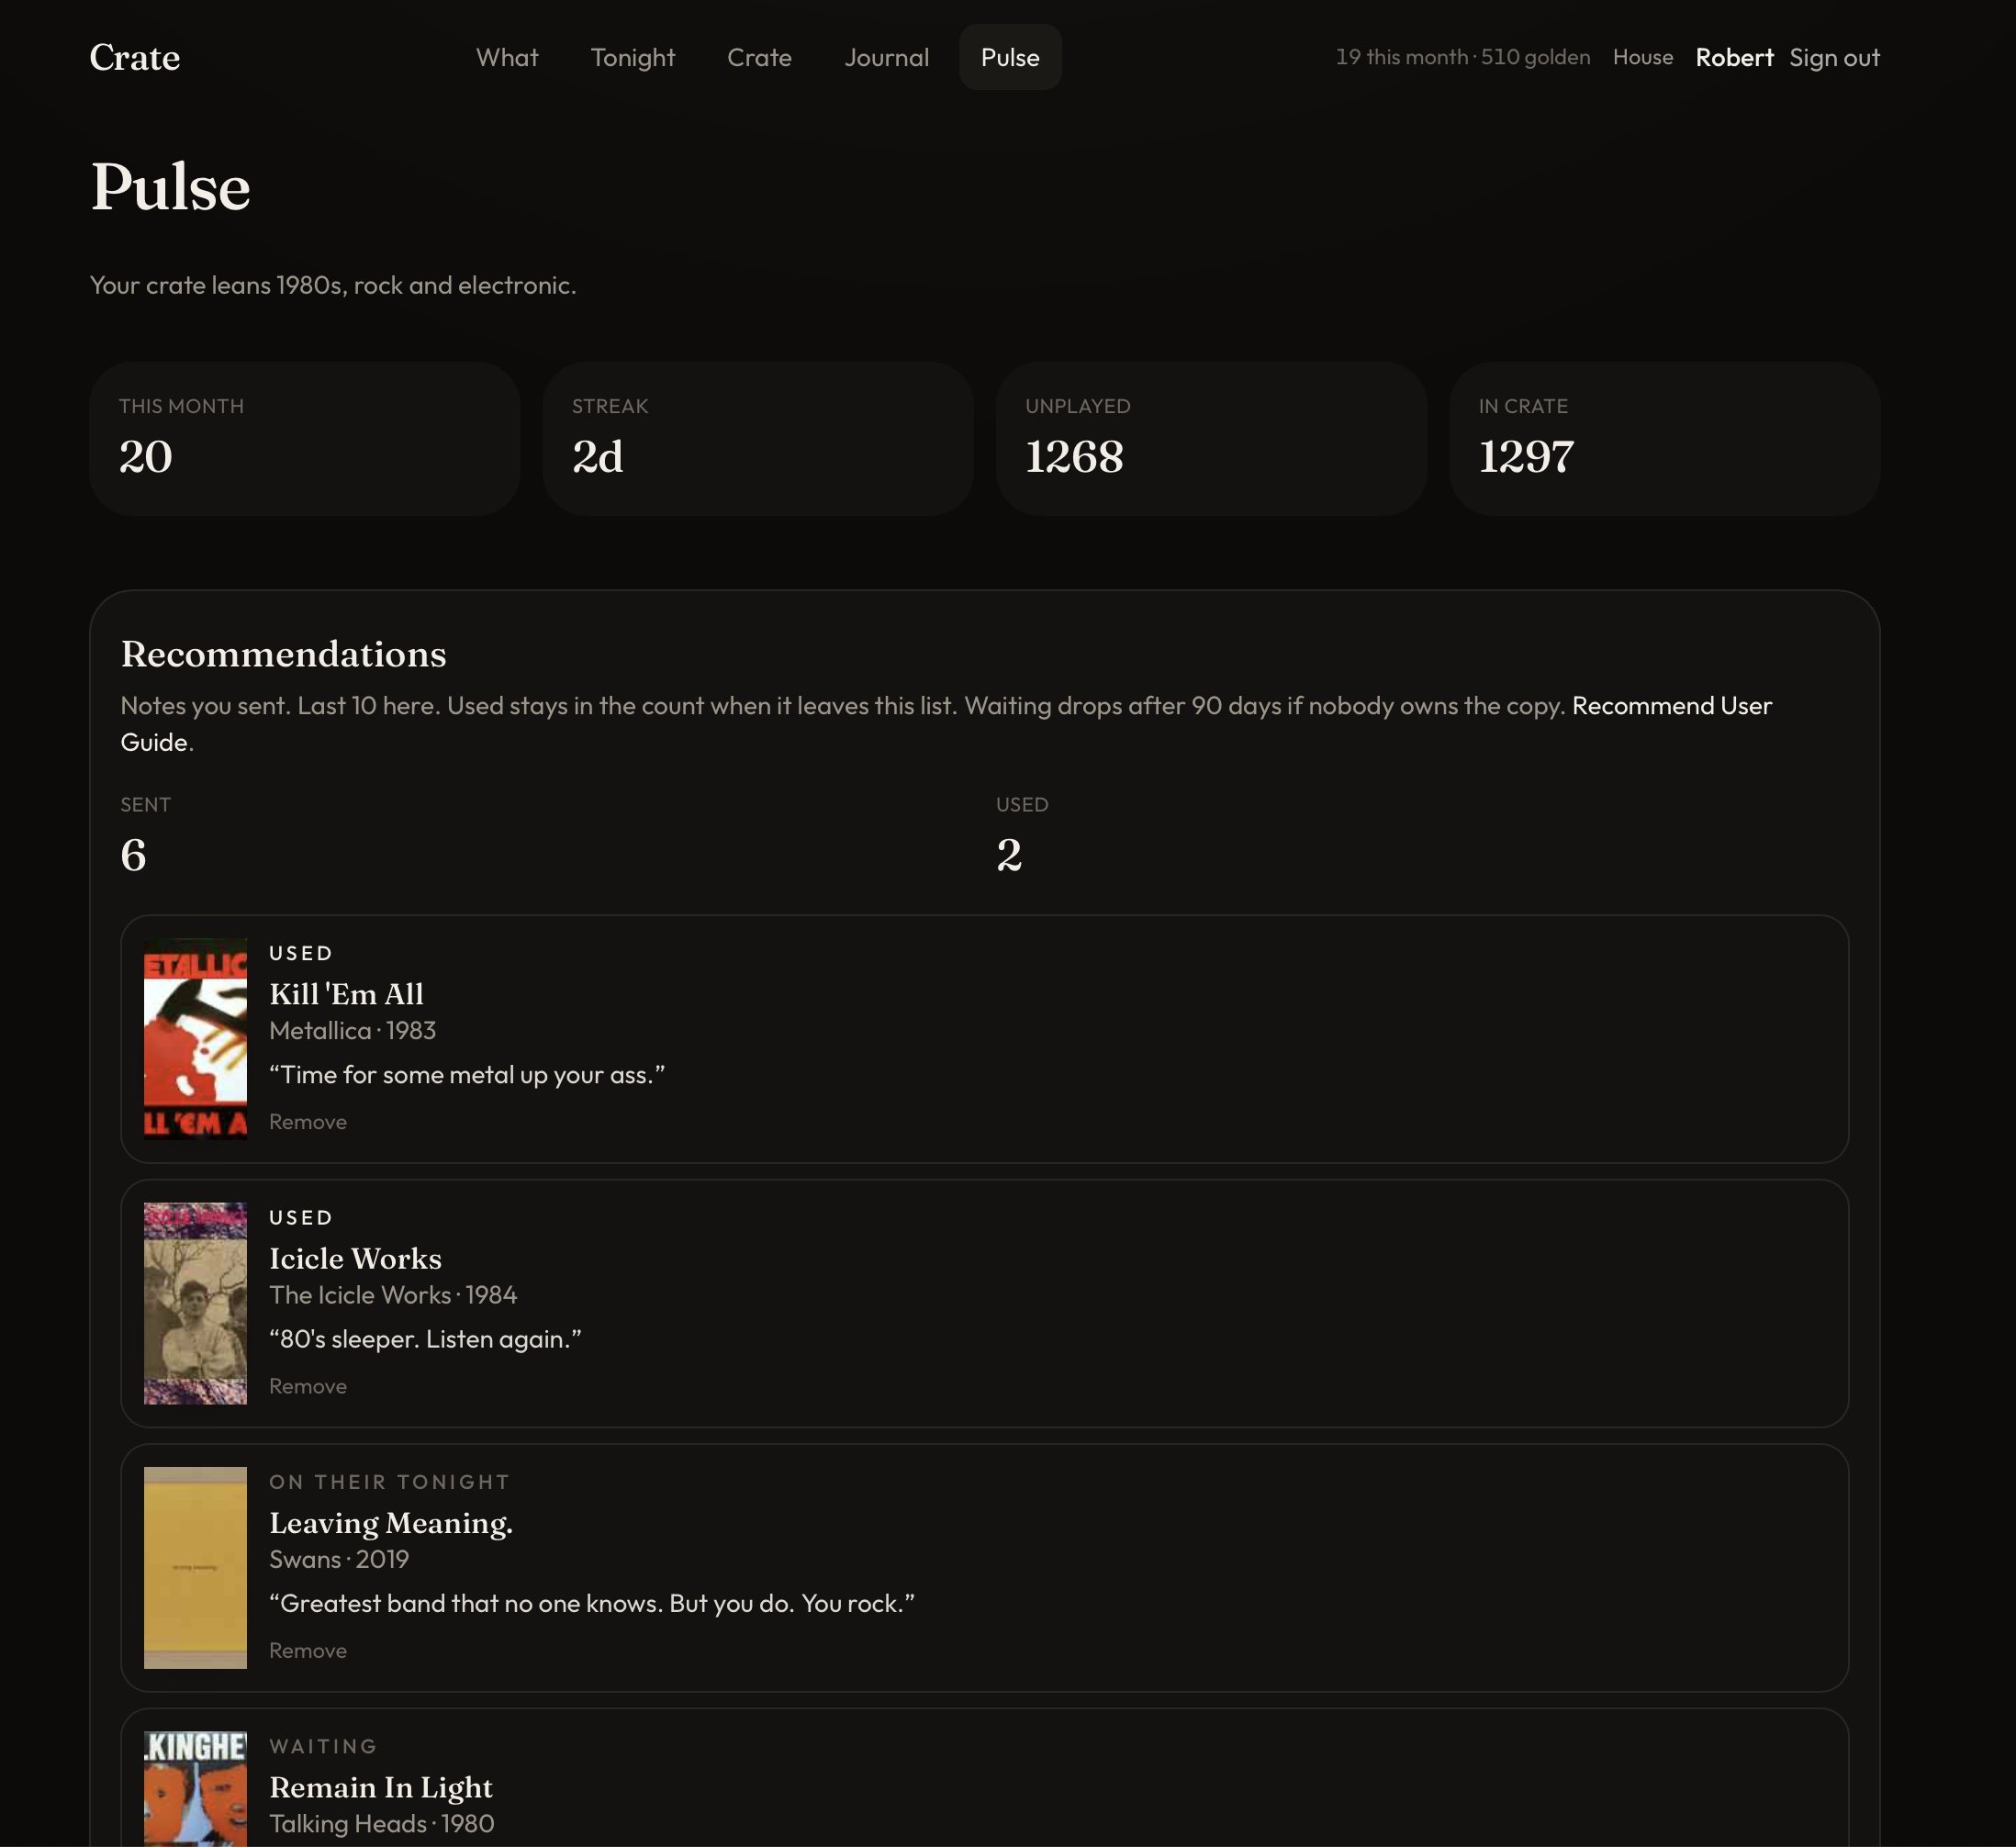This screenshot has height=1847, width=2016.
Task: Open the In Crate stat card
Action: 1664,439
